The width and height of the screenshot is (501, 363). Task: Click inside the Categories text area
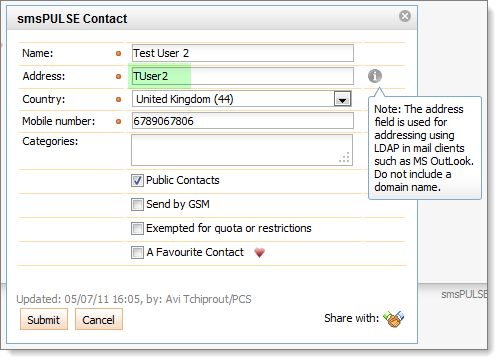click(242, 150)
